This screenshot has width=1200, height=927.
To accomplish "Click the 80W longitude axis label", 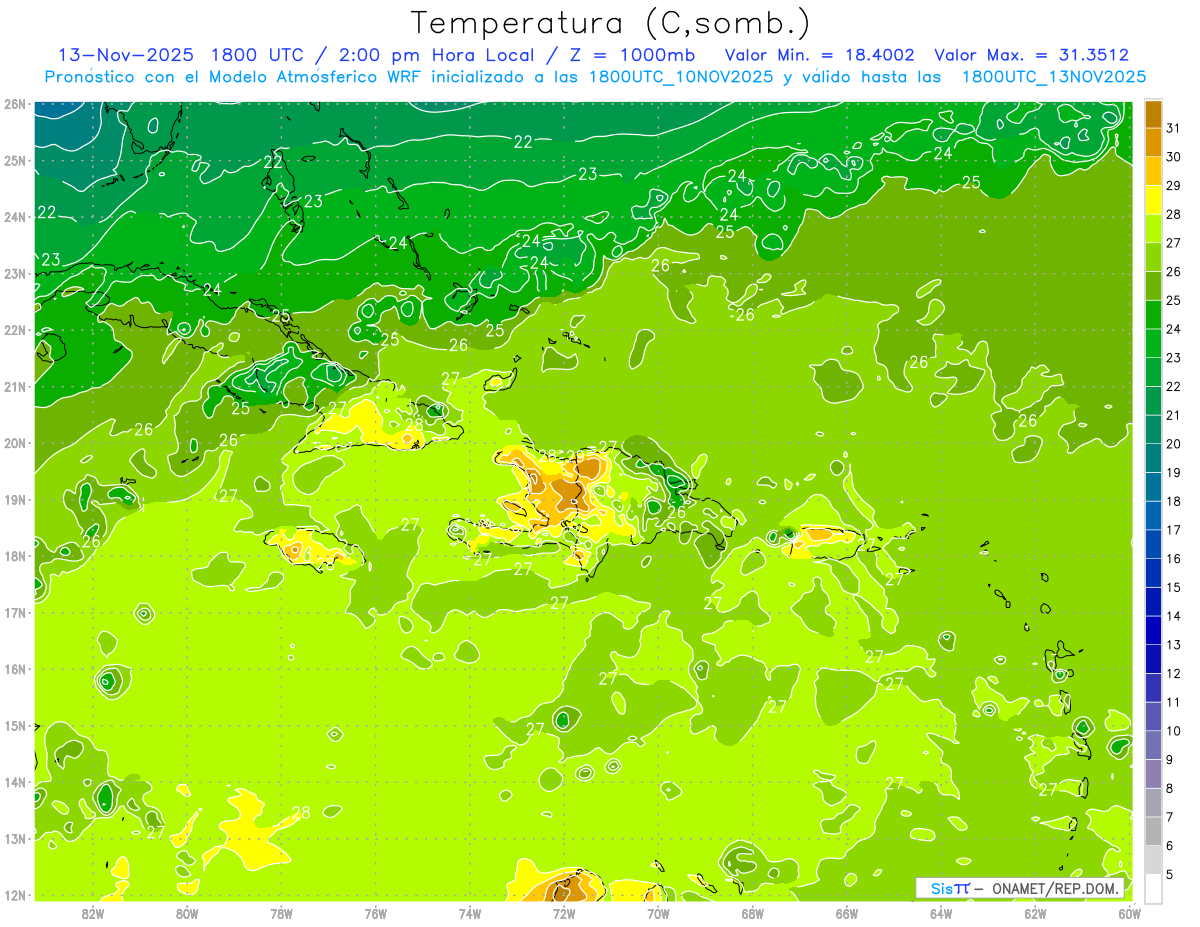I will 187,913.
